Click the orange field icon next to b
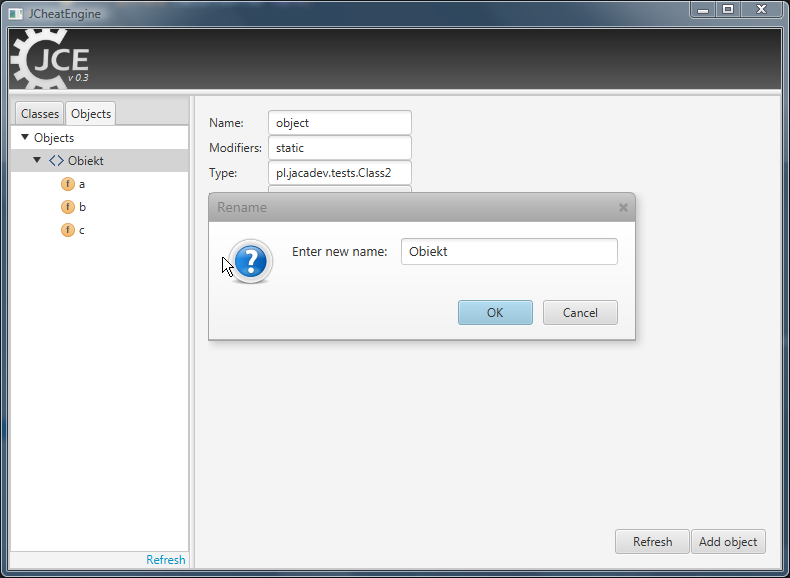The image size is (790, 578). click(x=68, y=207)
